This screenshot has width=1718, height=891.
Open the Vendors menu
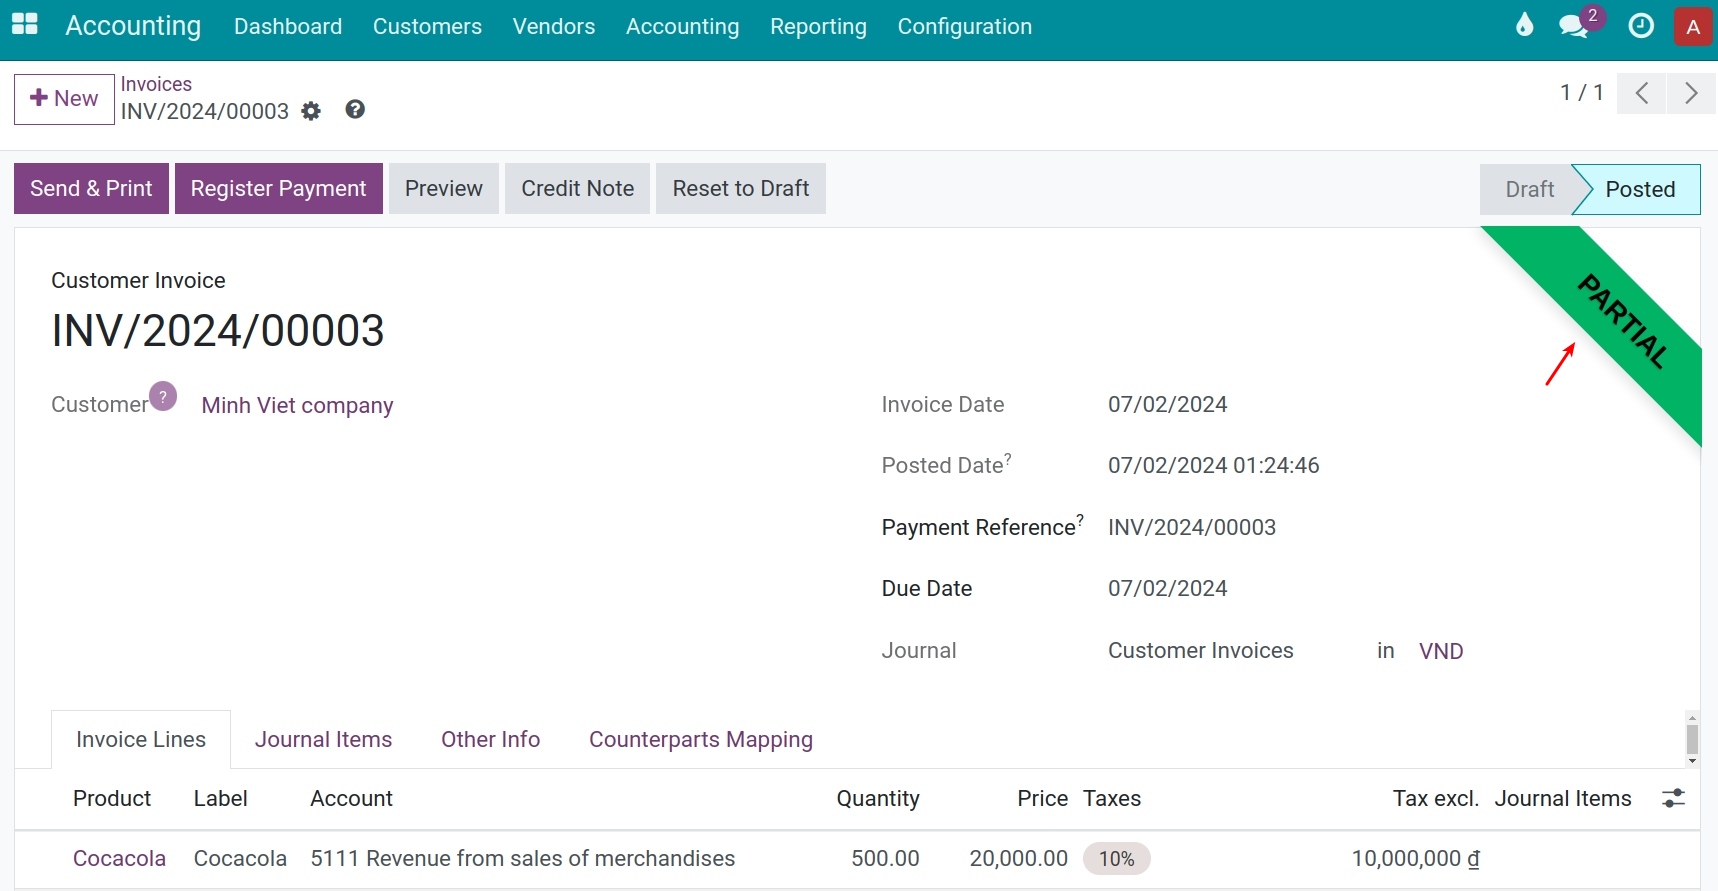click(x=554, y=26)
